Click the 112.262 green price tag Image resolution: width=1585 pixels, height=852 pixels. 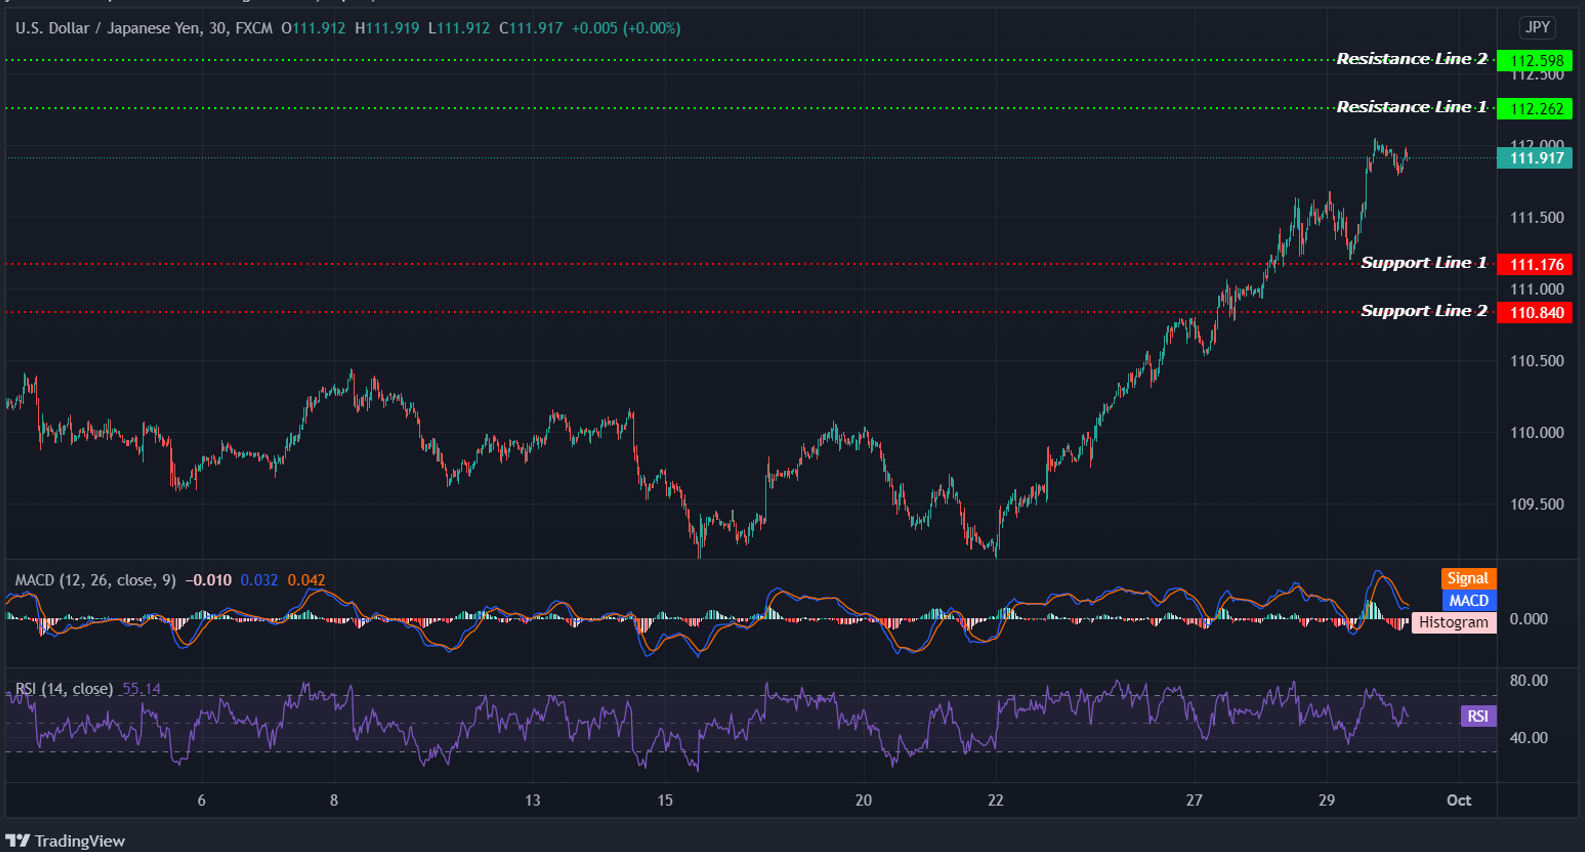click(x=1535, y=108)
